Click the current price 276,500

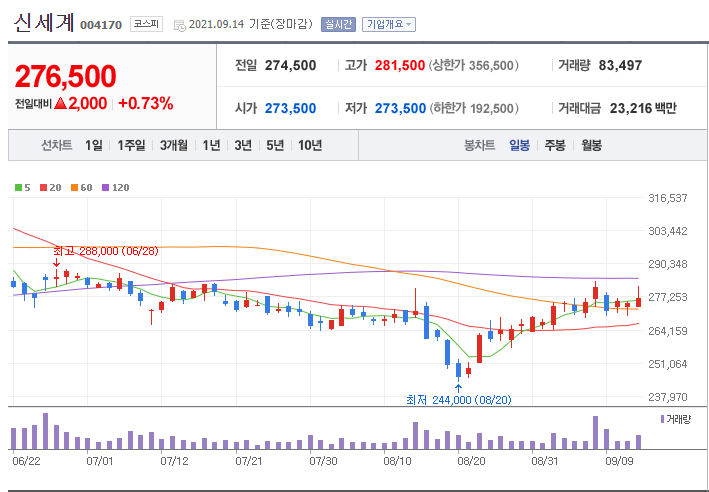pos(66,76)
